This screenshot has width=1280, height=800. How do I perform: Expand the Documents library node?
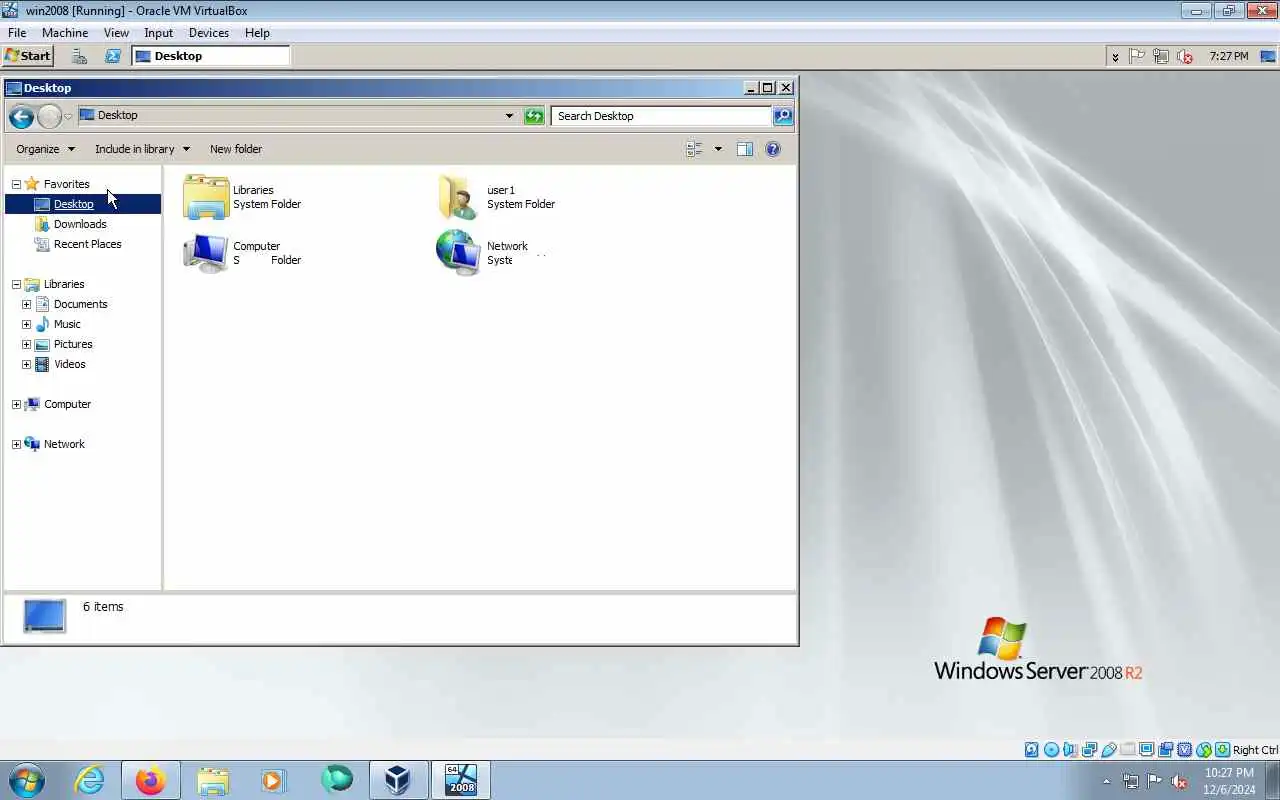pyautogui.click(x=26, y=304)
